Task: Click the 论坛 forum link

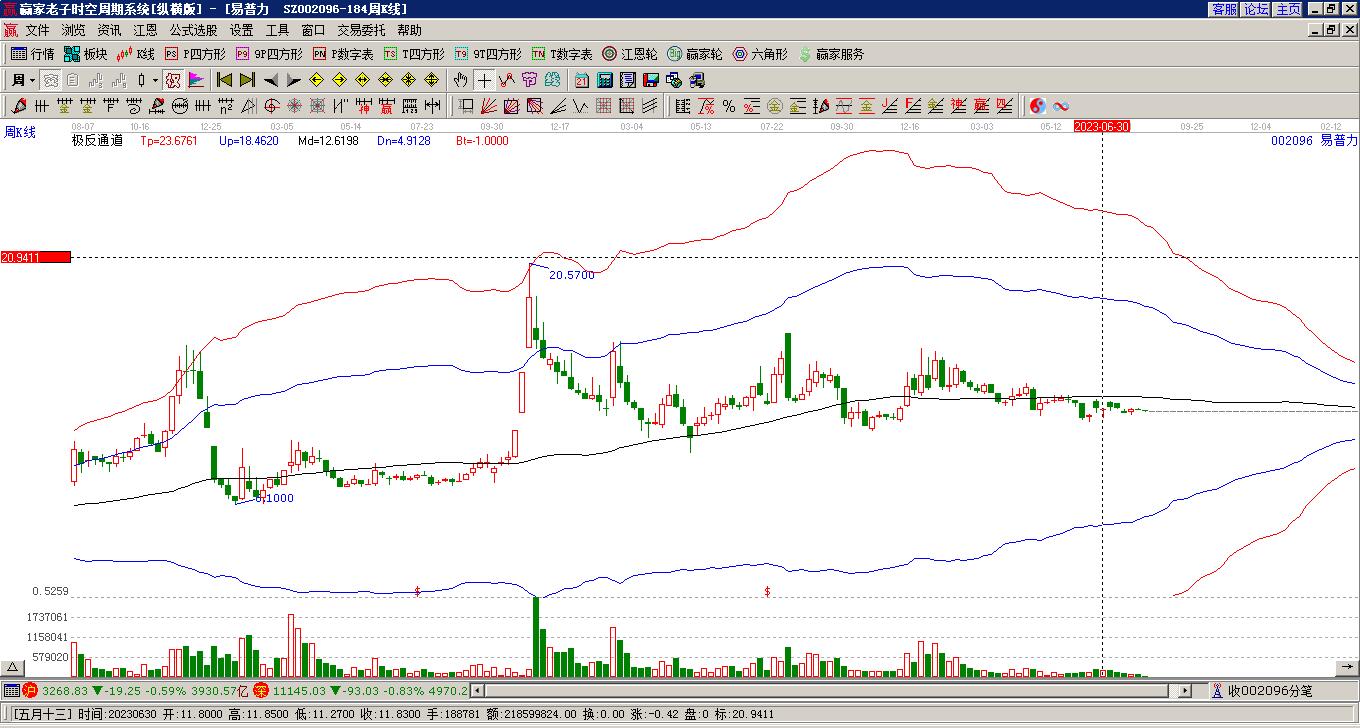Action: (x=1256, y=9)
